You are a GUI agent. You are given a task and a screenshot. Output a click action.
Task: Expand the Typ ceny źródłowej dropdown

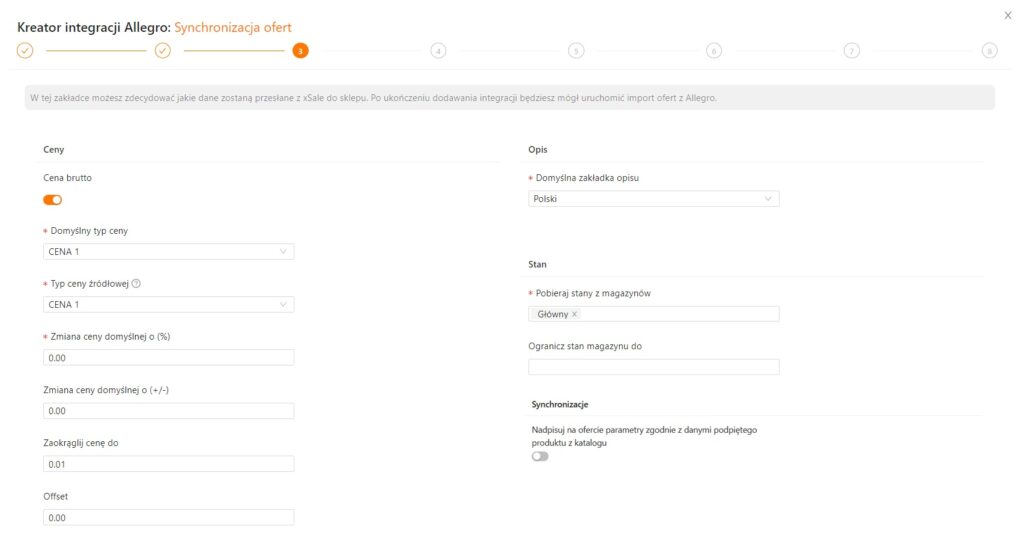click(x=169, y=305)
